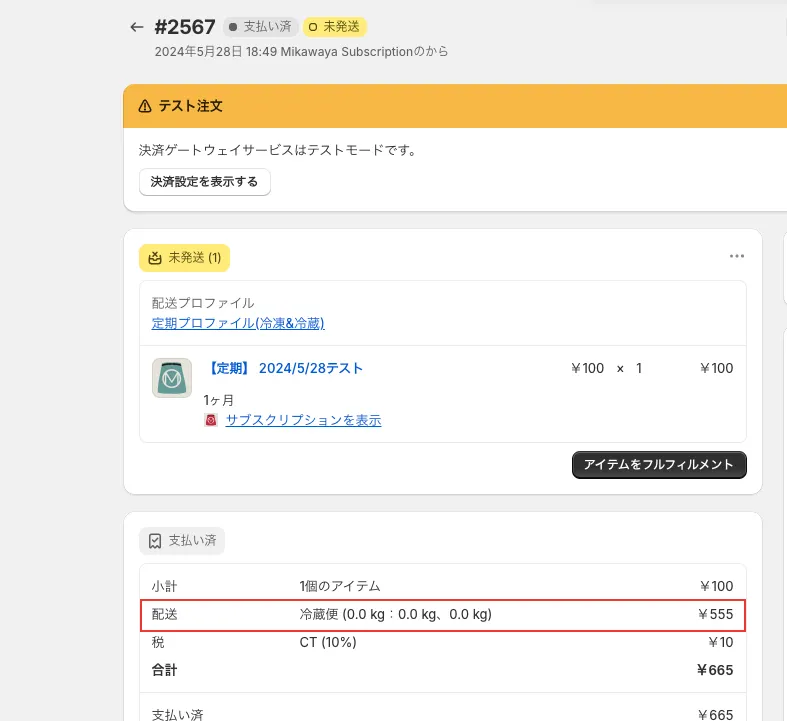Image resolution: width=787 pixels, height=721 pixels.
Task: Click the 決済設定を表示する button
Action: 204,182
